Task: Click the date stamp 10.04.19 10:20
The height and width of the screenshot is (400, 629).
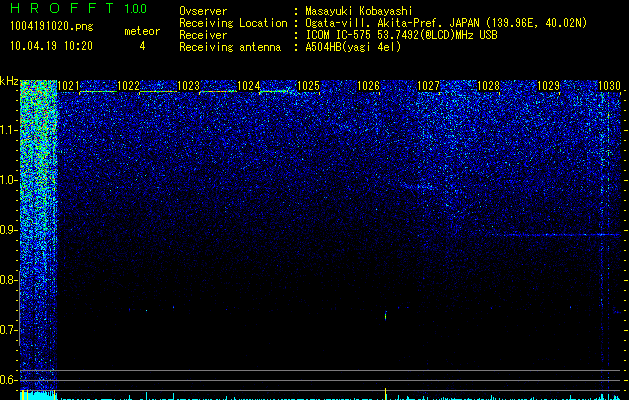Action: pyautogui.click(x=51, y=46)
